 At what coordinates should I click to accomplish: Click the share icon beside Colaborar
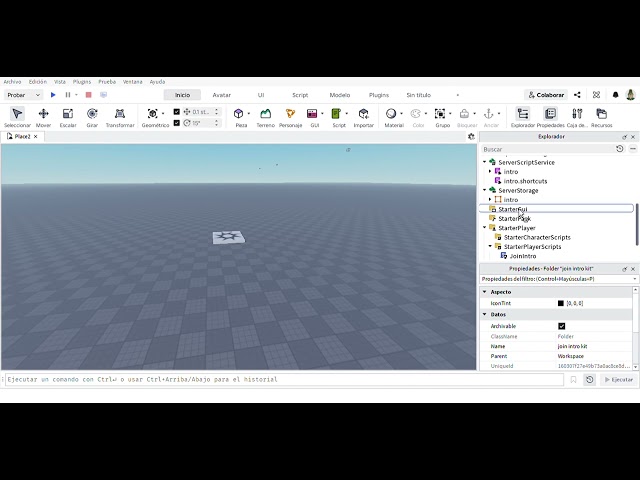pos(577,95)
